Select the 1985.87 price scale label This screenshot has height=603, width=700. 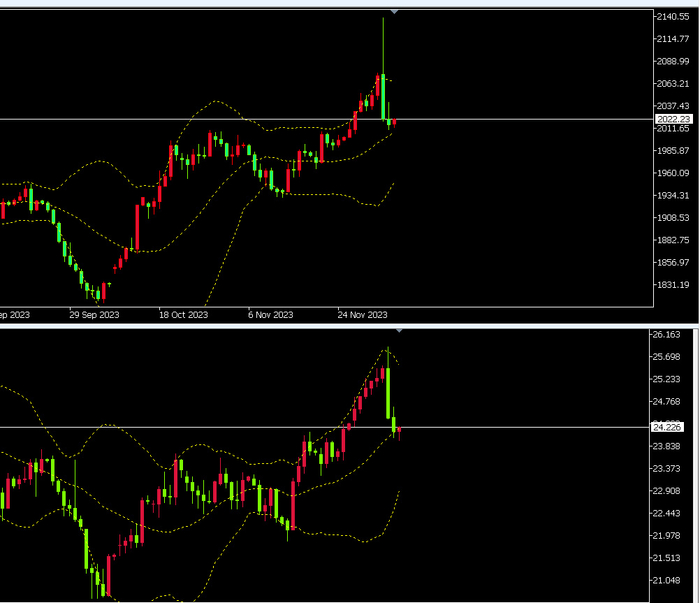[673, 150]
